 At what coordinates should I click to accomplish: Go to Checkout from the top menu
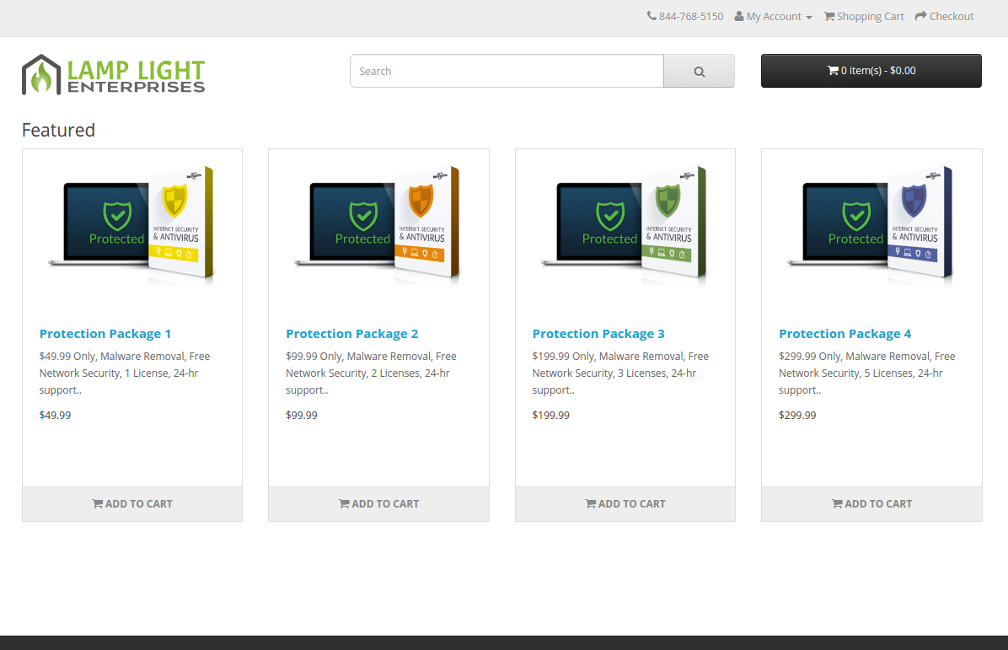[951, 16]
